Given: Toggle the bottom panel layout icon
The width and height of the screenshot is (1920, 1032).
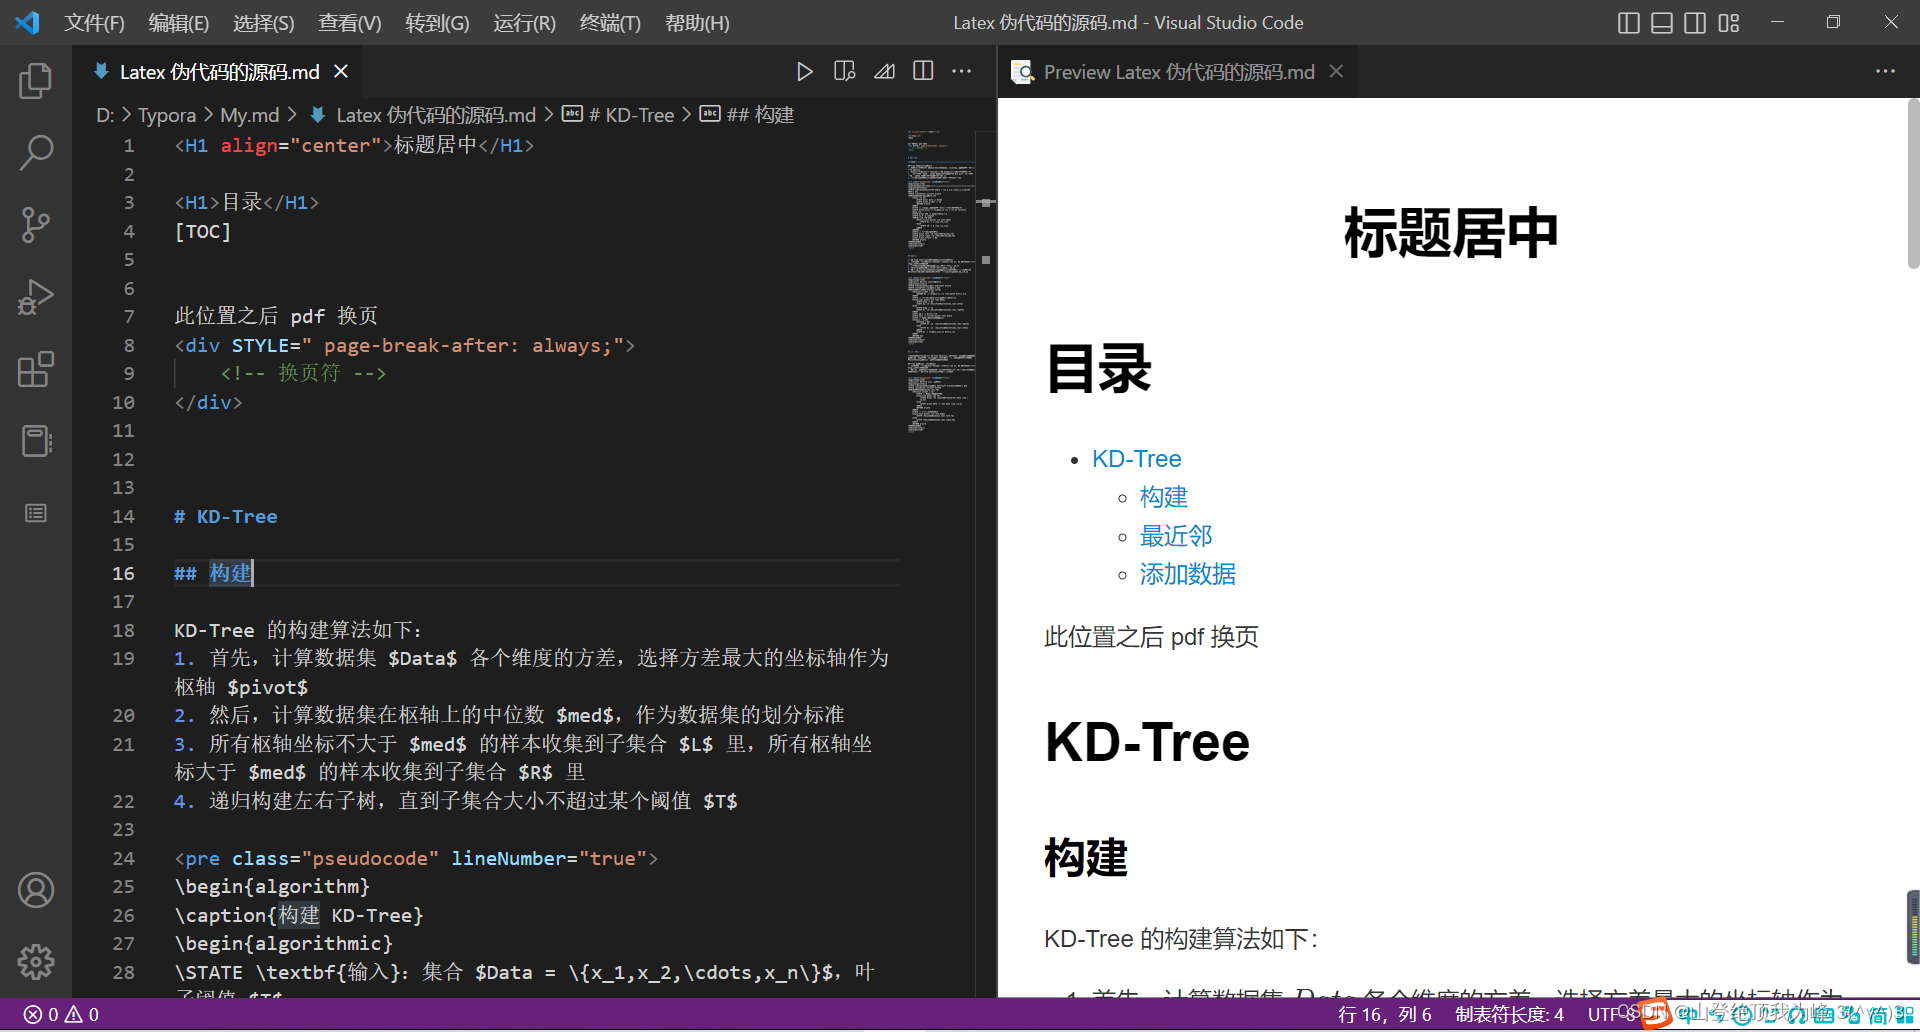Looking at the screenshot, I should click(x=1662, y=23).
